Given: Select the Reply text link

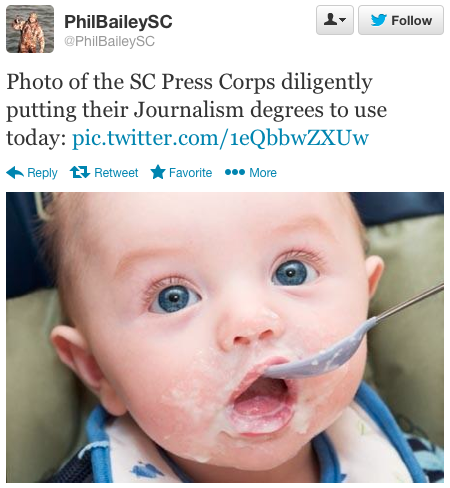Looking at the screenshot, I should click(42, 173).
